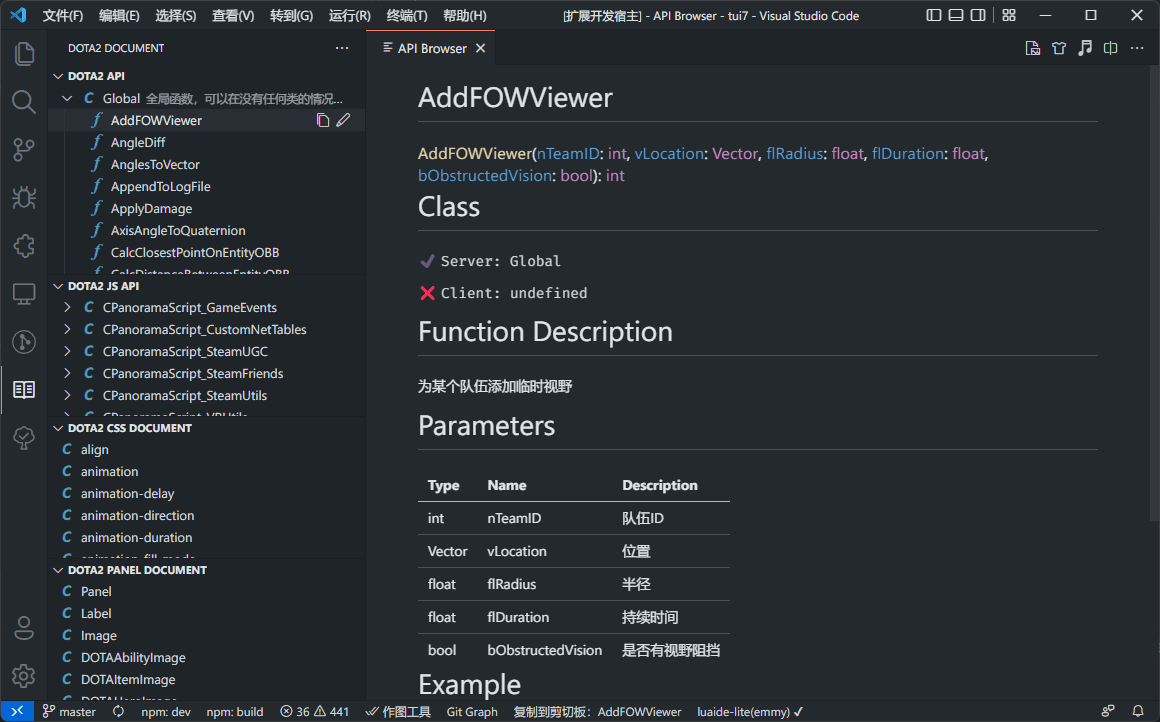Screen dimensions: 1160x722
Task: Expand CPanoramaScript_SteamUGC node
Action: [67, 351]
